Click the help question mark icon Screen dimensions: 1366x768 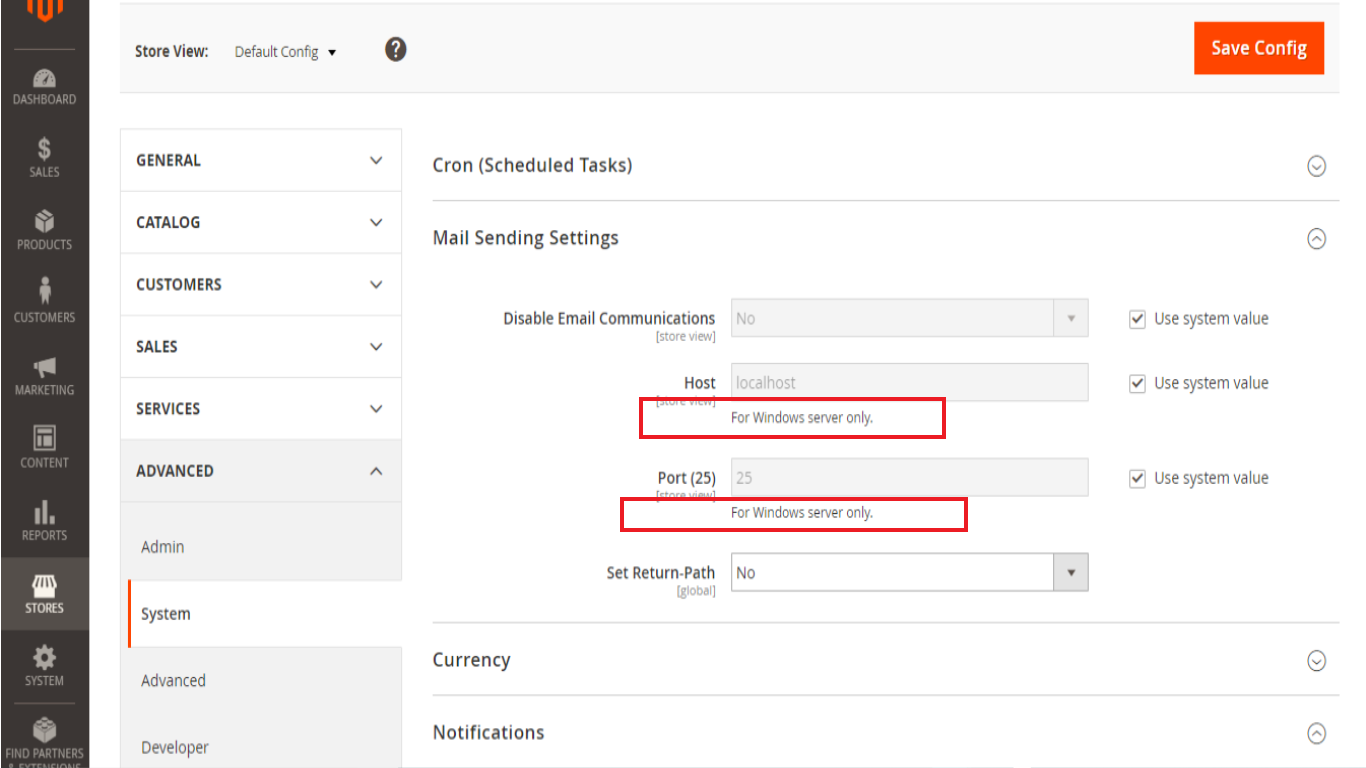click(x=396, y=49)
